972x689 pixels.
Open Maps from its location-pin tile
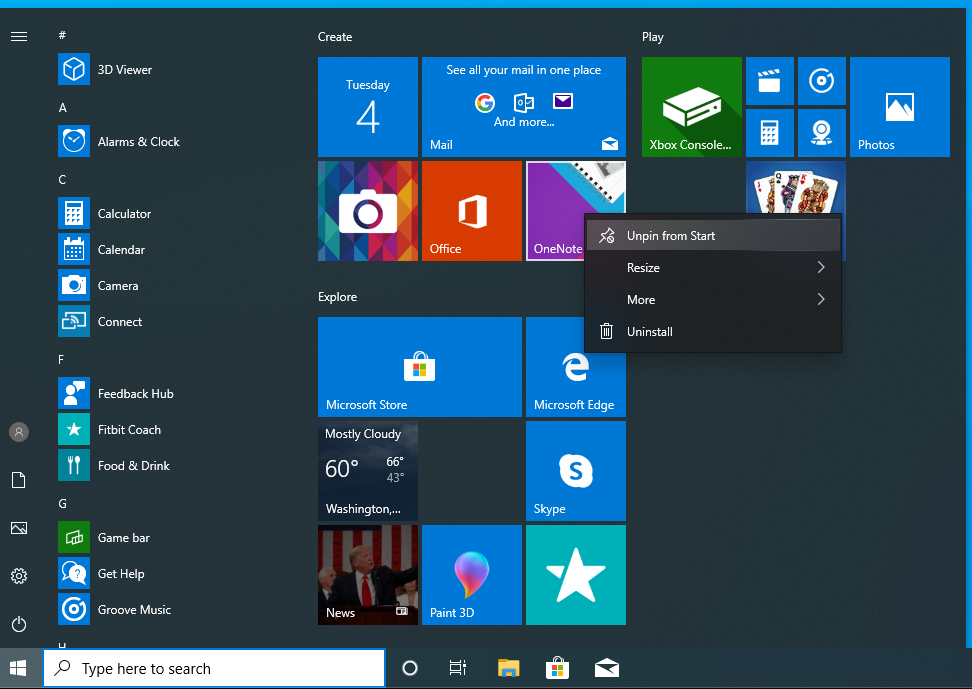coord(822,133)
